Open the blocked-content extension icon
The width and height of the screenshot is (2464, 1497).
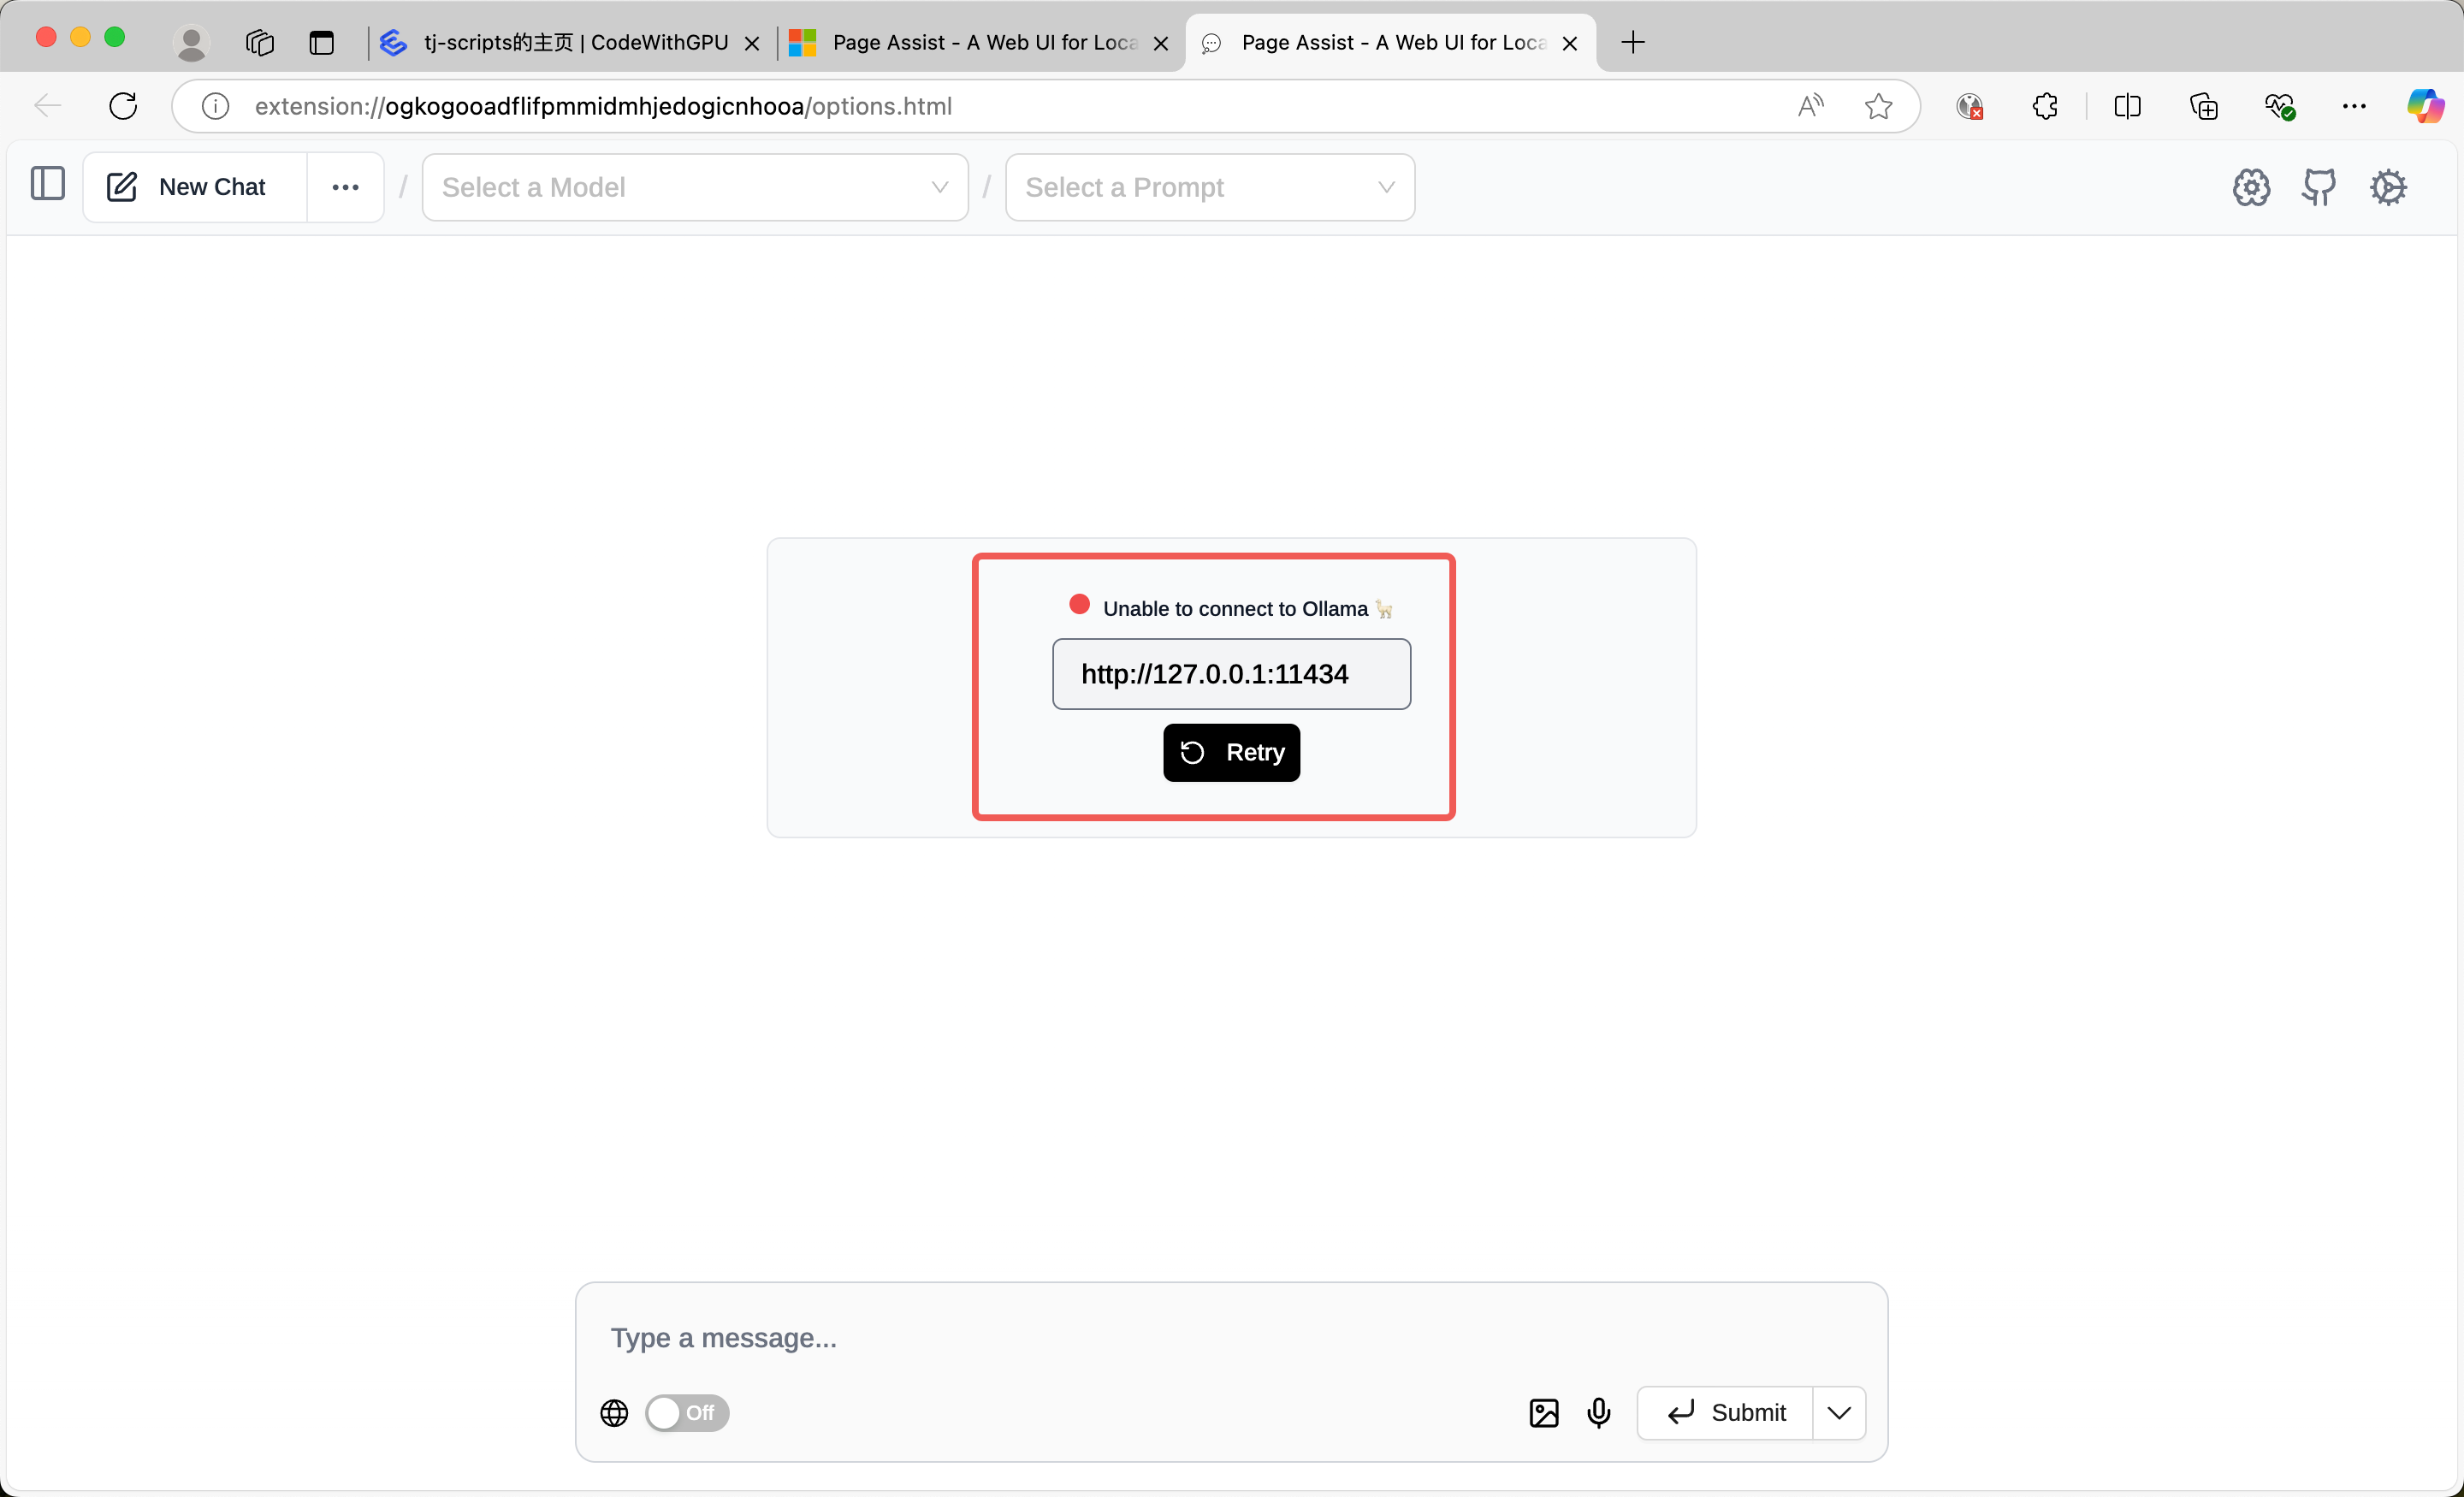(1969, 106)
